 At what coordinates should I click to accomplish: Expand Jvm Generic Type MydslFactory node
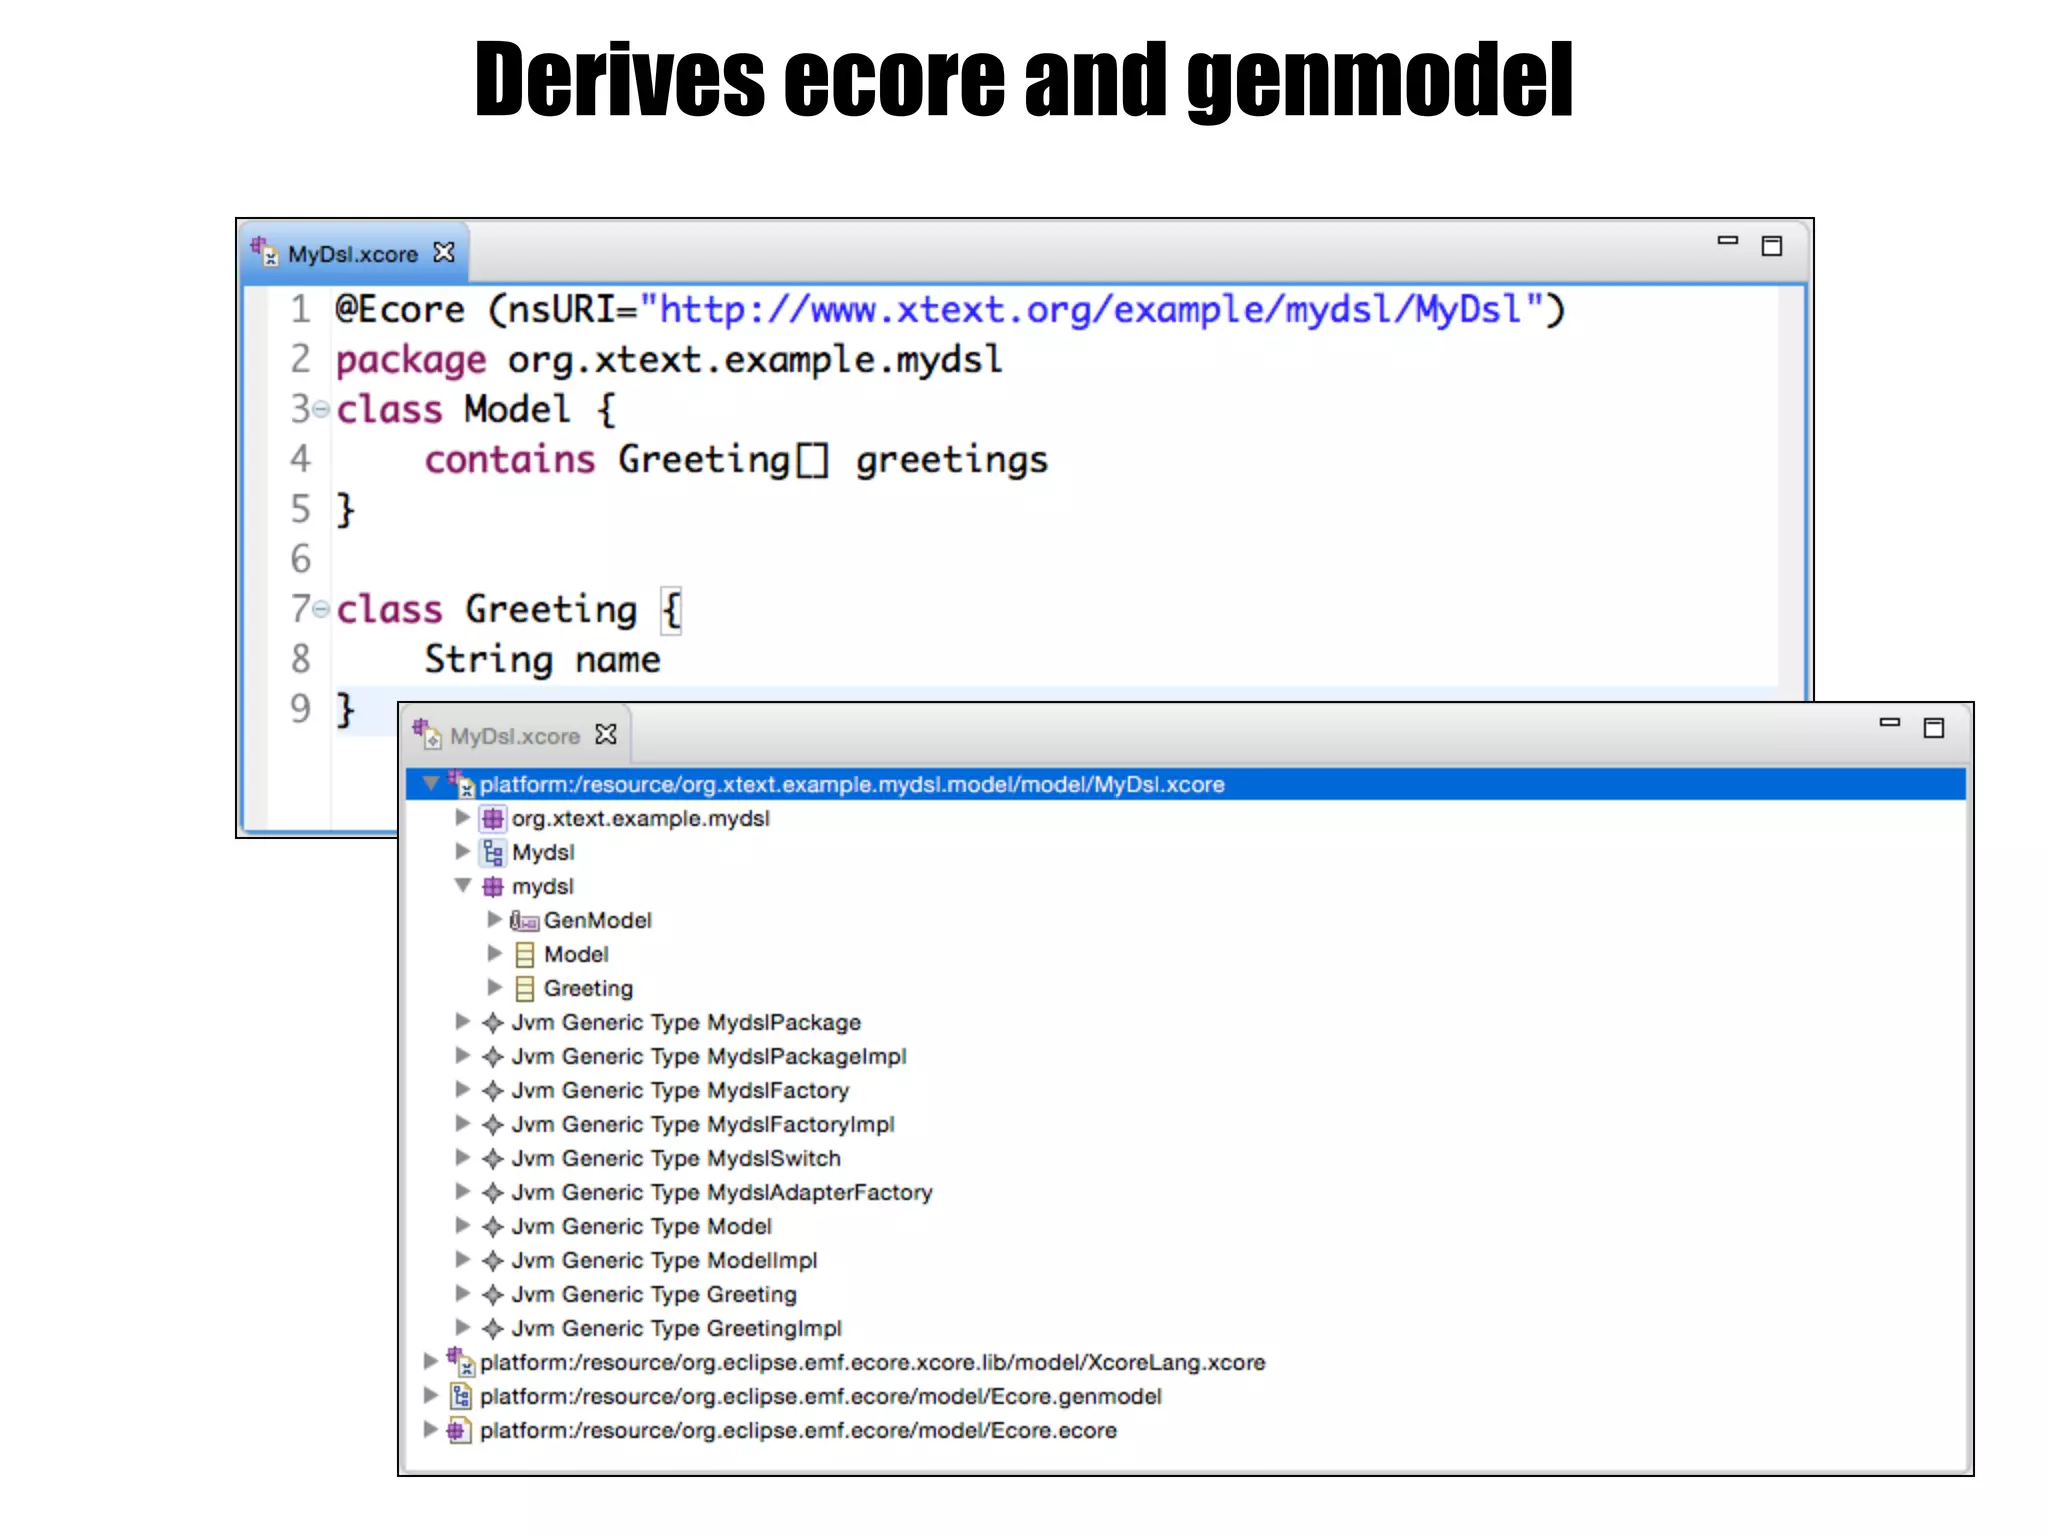(462, 1090)
